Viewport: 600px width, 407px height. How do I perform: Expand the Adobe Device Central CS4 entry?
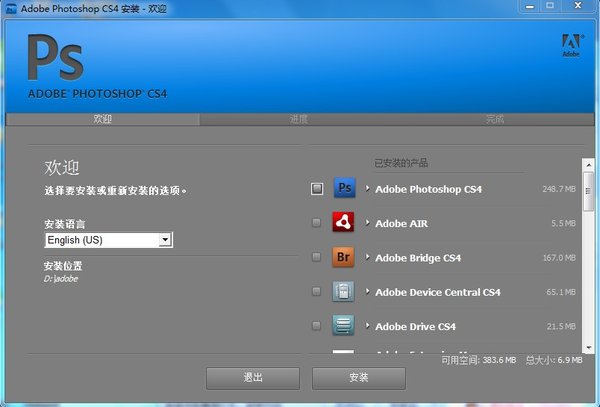click(x=367, y=291)
